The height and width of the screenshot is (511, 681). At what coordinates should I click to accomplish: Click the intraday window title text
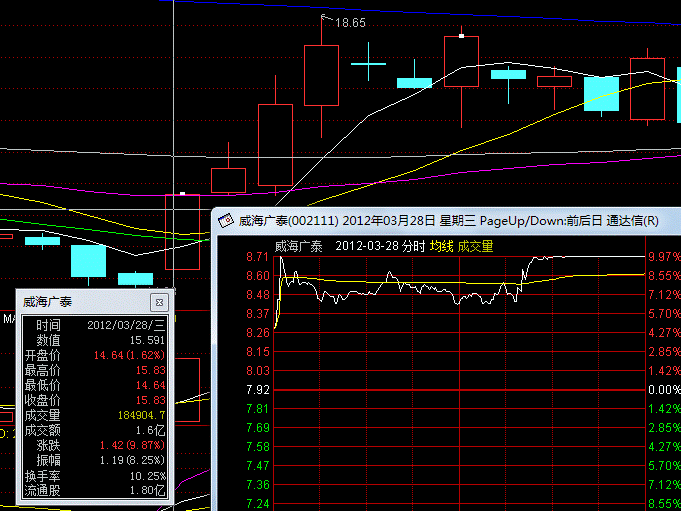coord(448,221)
